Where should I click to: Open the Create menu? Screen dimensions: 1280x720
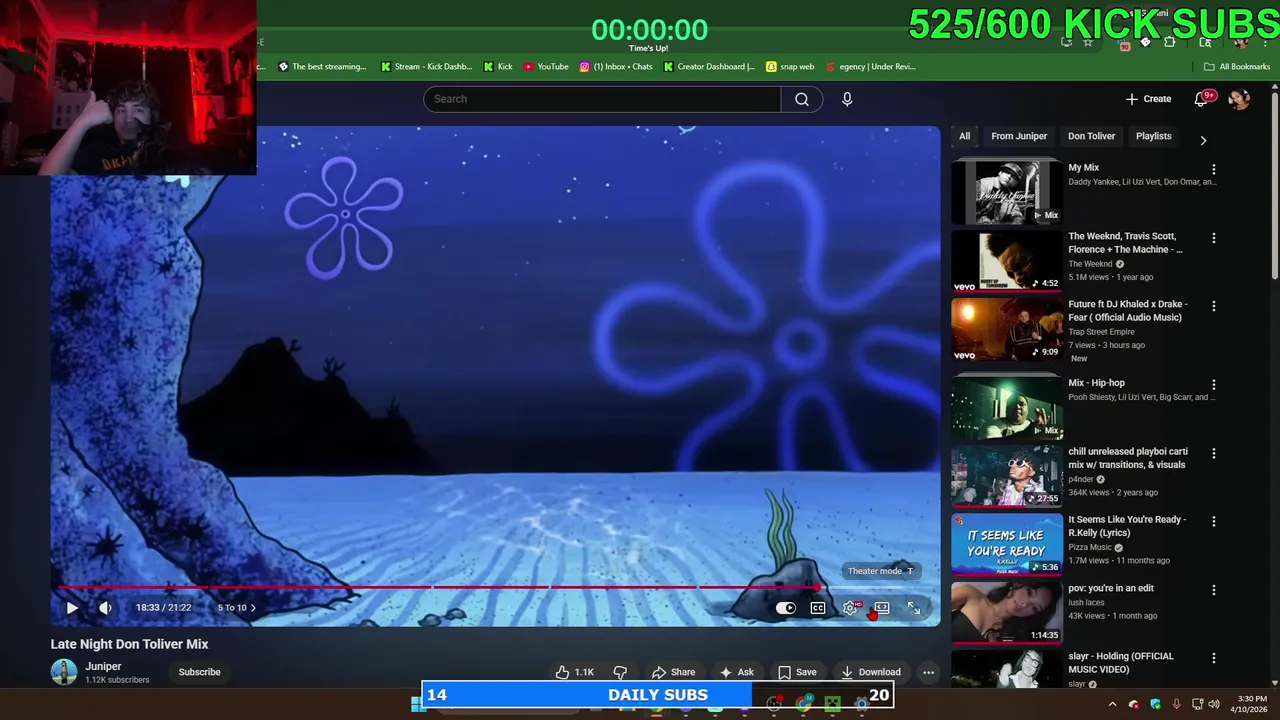(x=1148, y=99)
